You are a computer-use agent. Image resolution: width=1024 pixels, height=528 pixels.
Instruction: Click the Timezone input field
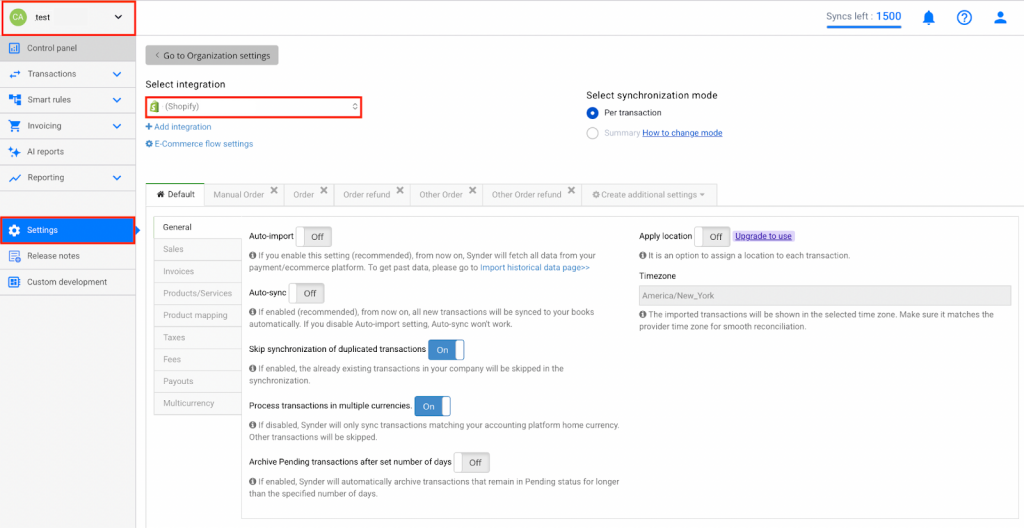pyautogui.click(x=824, y=296)
